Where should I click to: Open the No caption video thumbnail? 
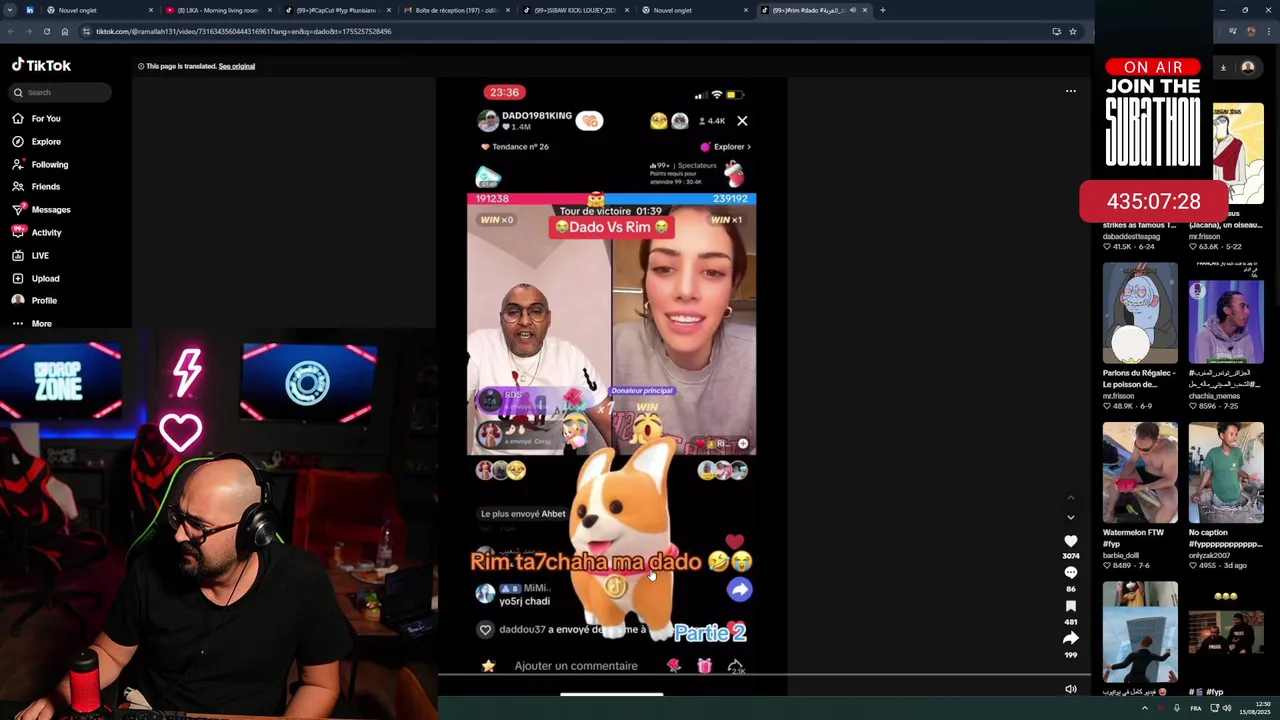[x=1226, y=472]
